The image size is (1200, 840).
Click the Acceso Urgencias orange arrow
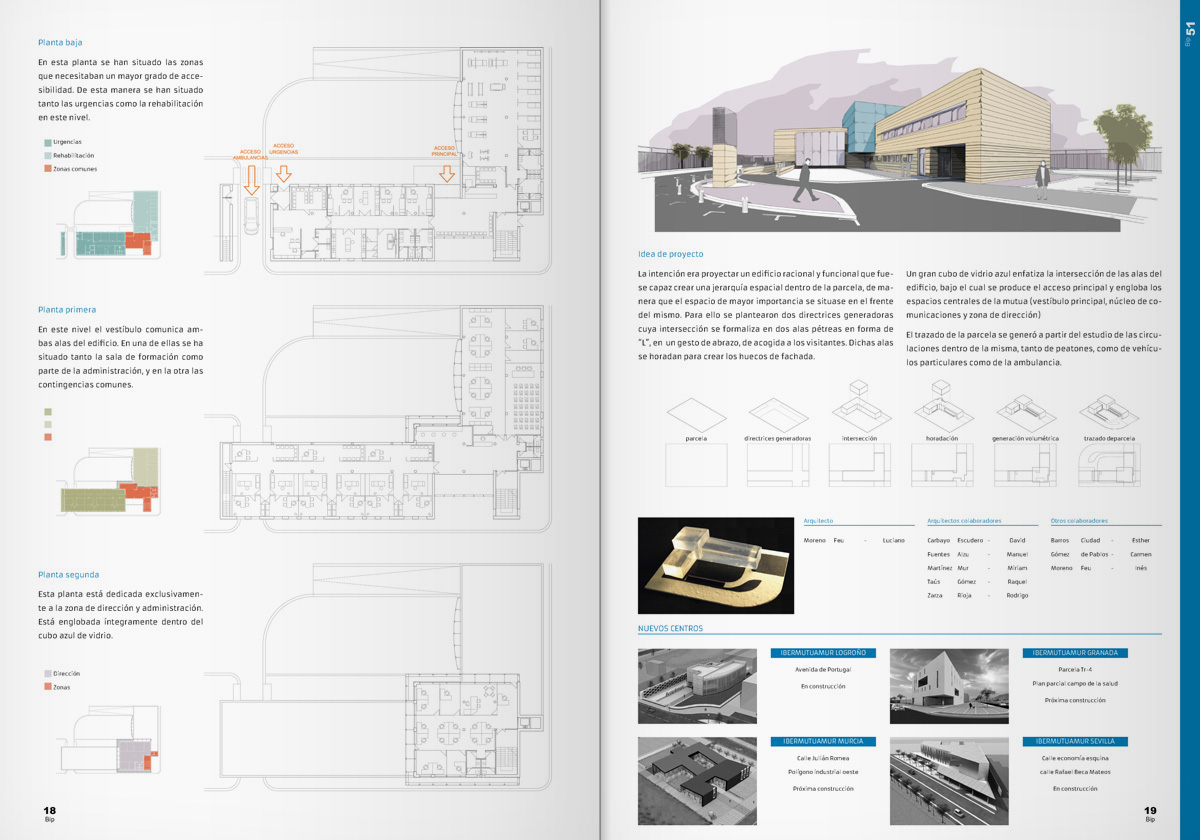(284, 172)
